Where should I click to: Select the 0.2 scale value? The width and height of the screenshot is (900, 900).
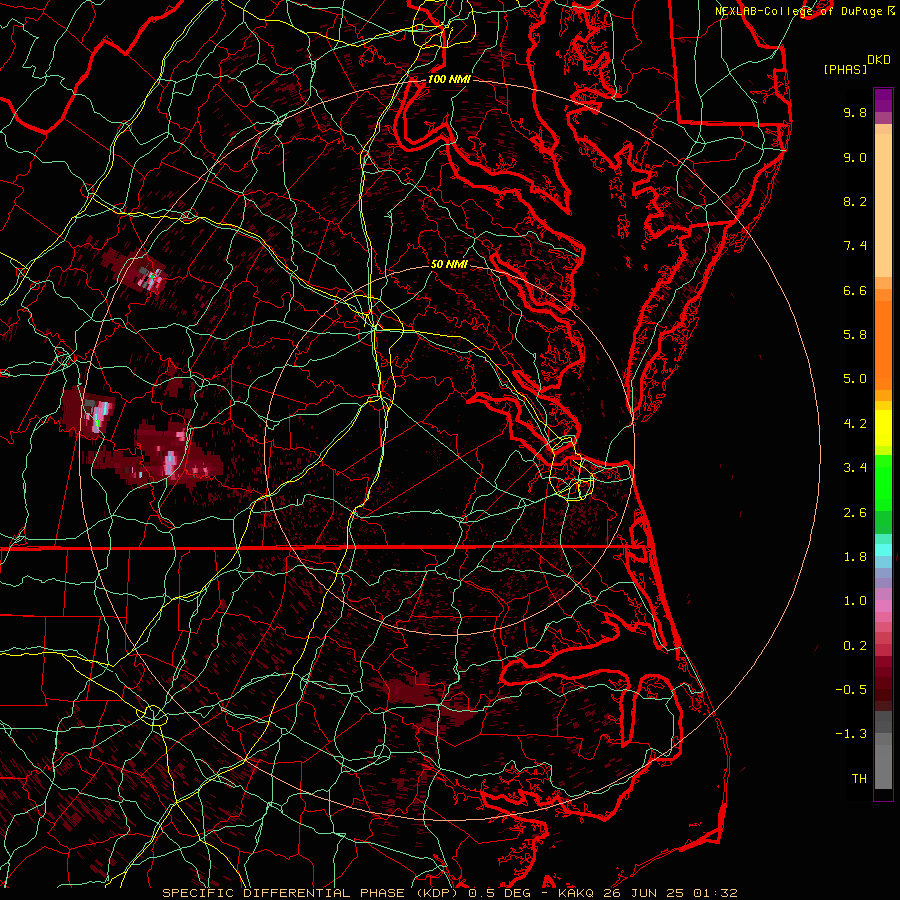click(x=855, y=646)
